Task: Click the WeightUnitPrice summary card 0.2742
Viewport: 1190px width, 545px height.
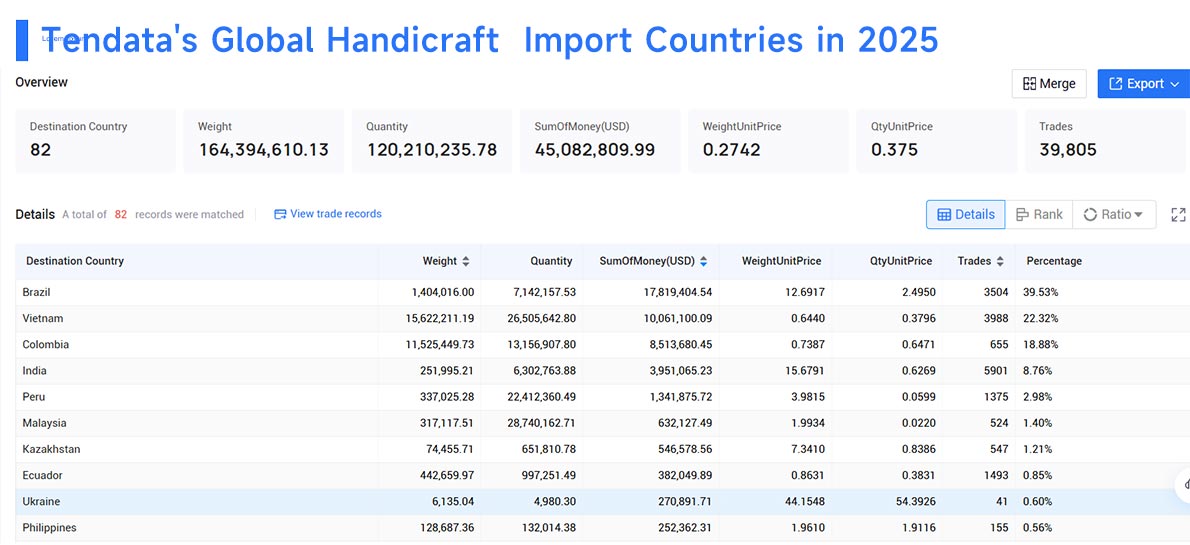Action: [x=769, y=141]
